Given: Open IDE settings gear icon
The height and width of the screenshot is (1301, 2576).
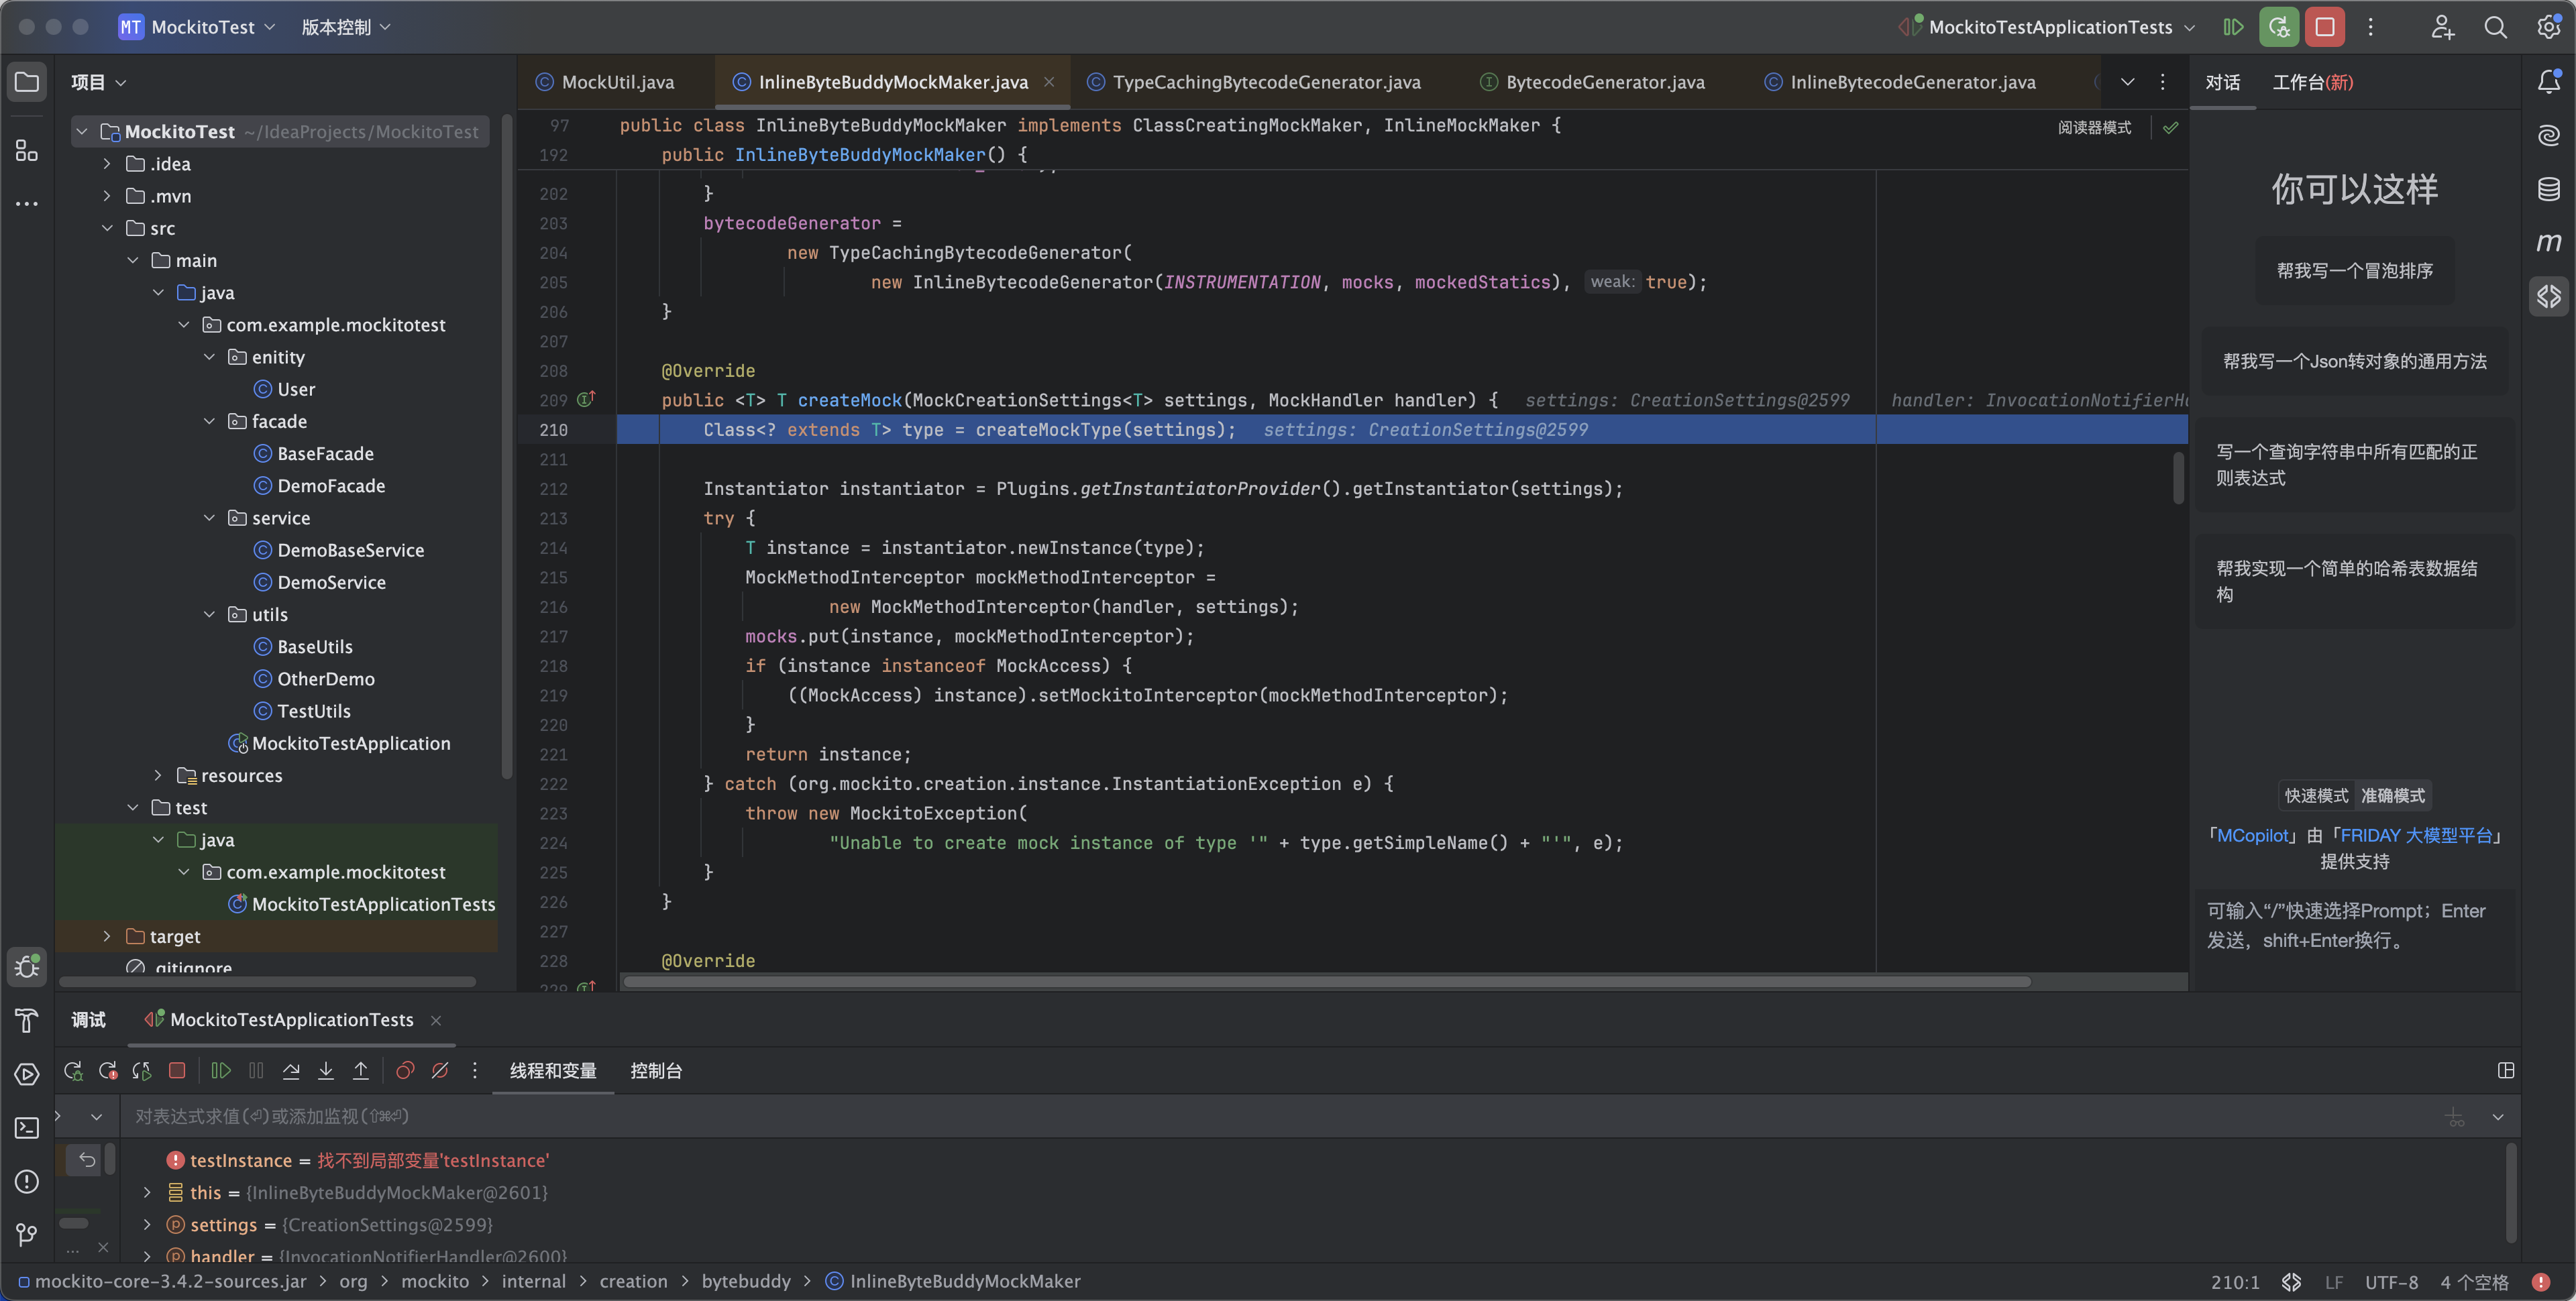Looking at the screenshot, I should click(x=2549, y=27).
